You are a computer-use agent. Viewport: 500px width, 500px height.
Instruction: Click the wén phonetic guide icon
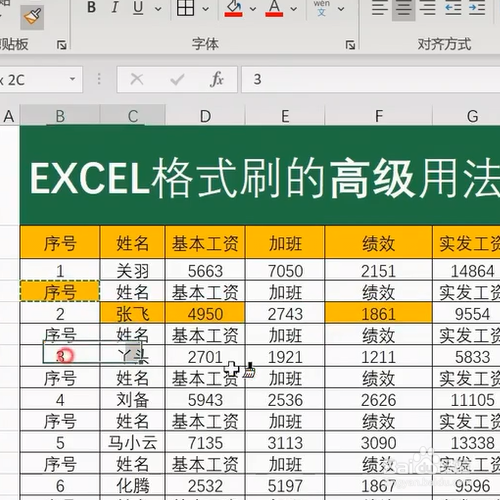(x=321, y=8)
